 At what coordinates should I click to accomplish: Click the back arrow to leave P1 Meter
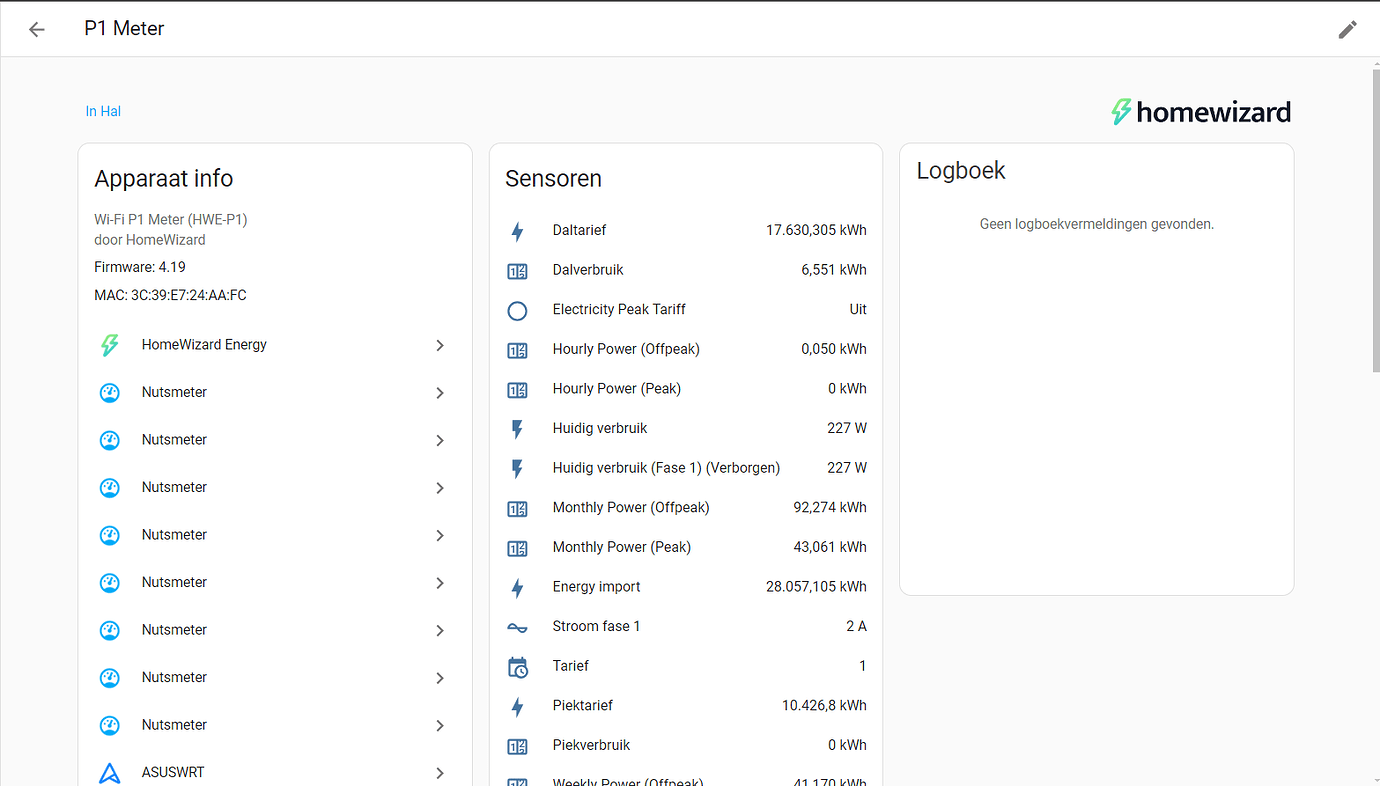pos(36,29)
